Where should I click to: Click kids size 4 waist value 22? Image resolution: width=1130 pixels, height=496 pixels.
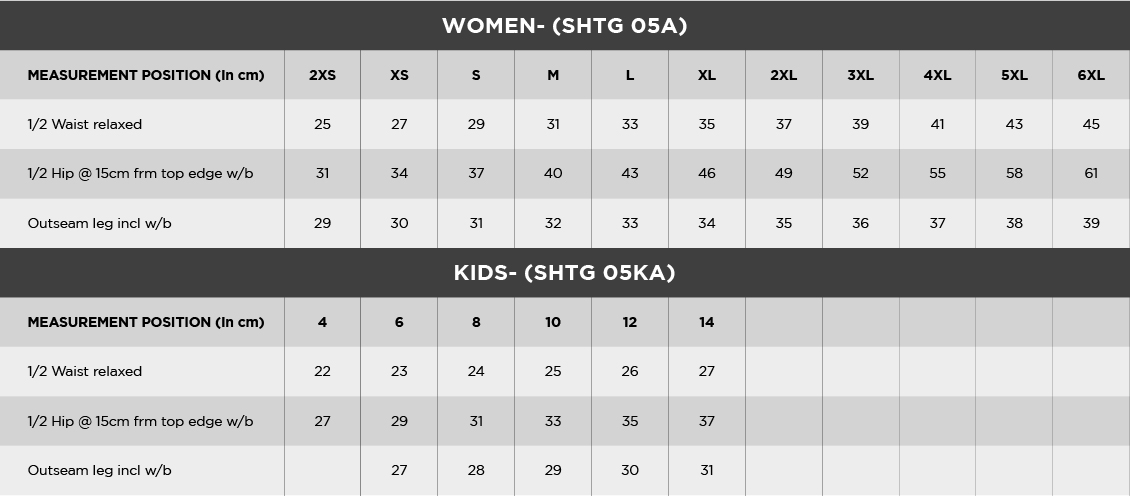322,371
